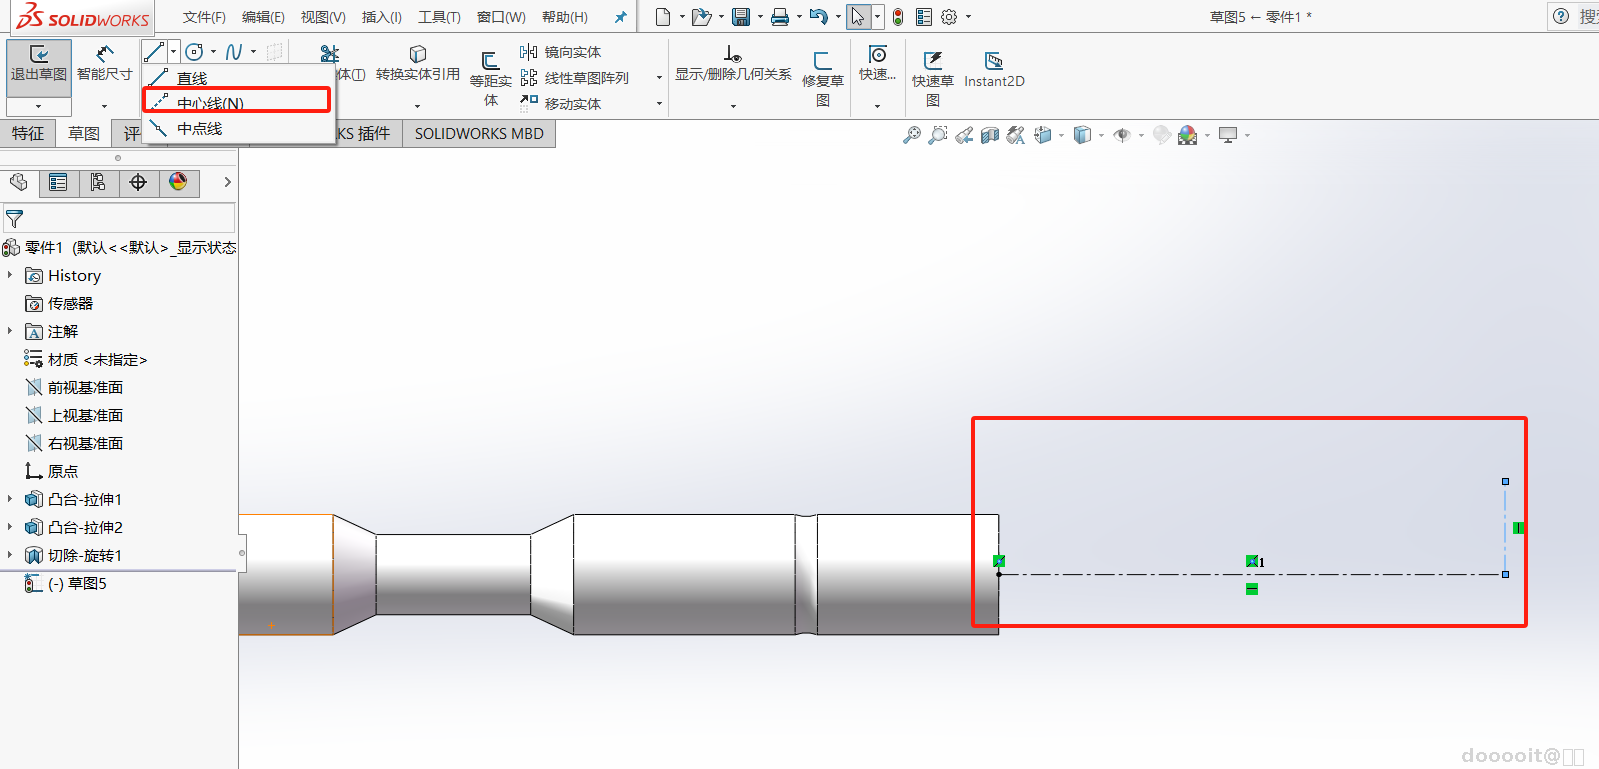Select the Circle sketch tool
The width and height of the screenshot is (1599, 769).
(x=195, y=52)
